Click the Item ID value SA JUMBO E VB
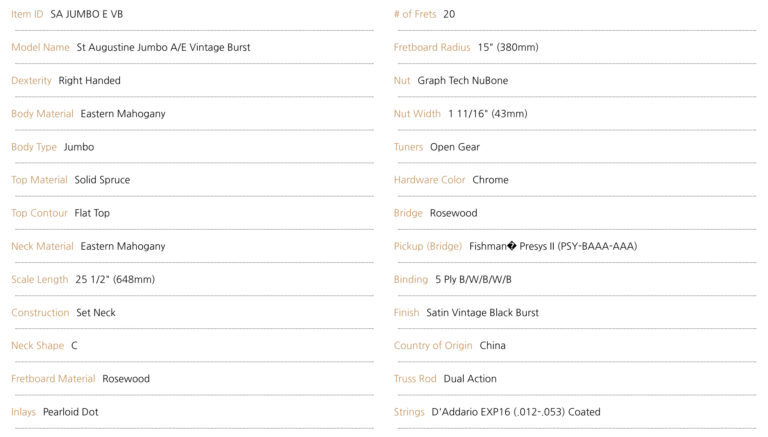Image resolution: width=768 pixels, height=437 pixels. [87, 14]
